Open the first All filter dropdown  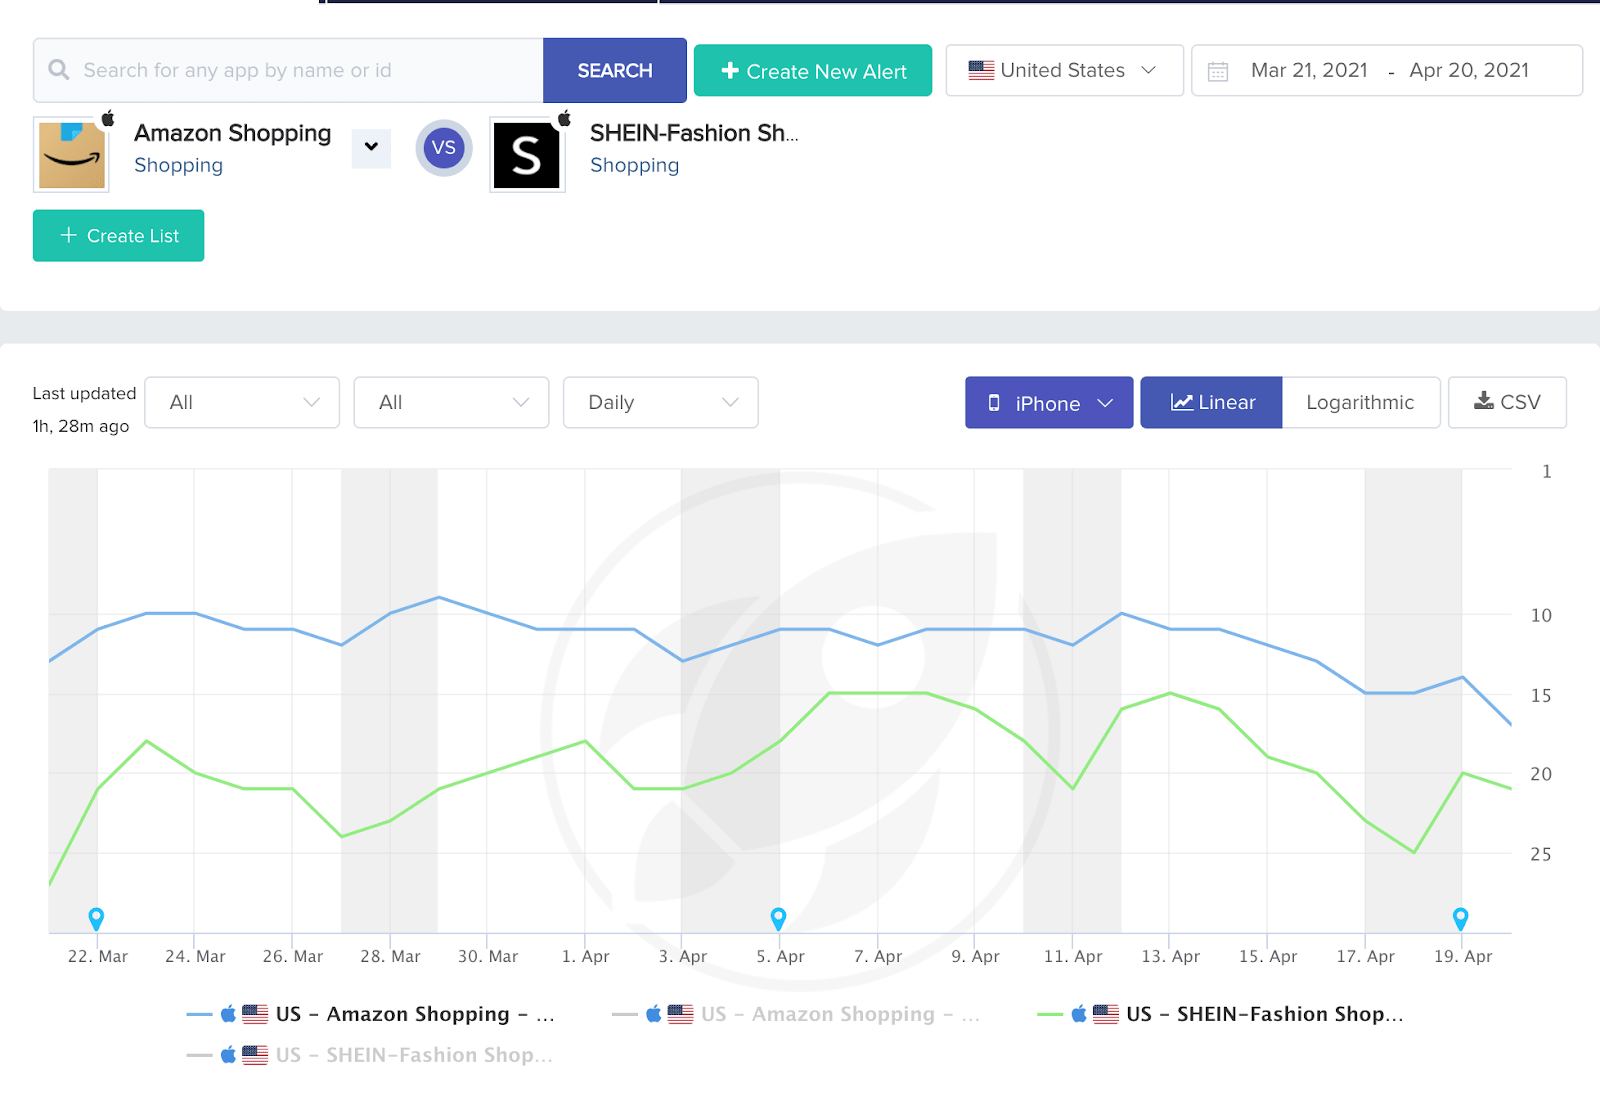click(242, 402)
